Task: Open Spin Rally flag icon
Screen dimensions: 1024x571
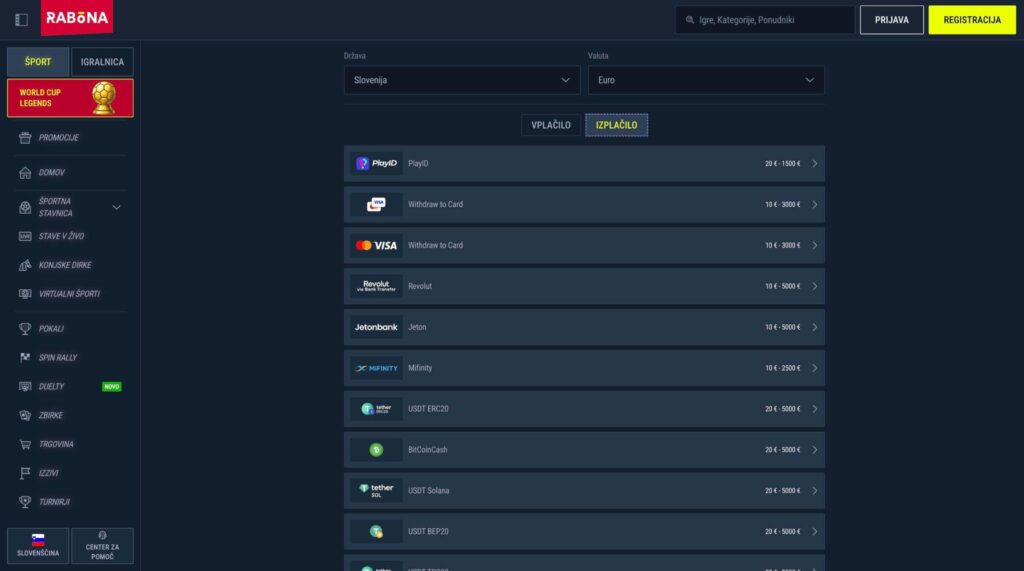Action: click(x=25, y=357)
